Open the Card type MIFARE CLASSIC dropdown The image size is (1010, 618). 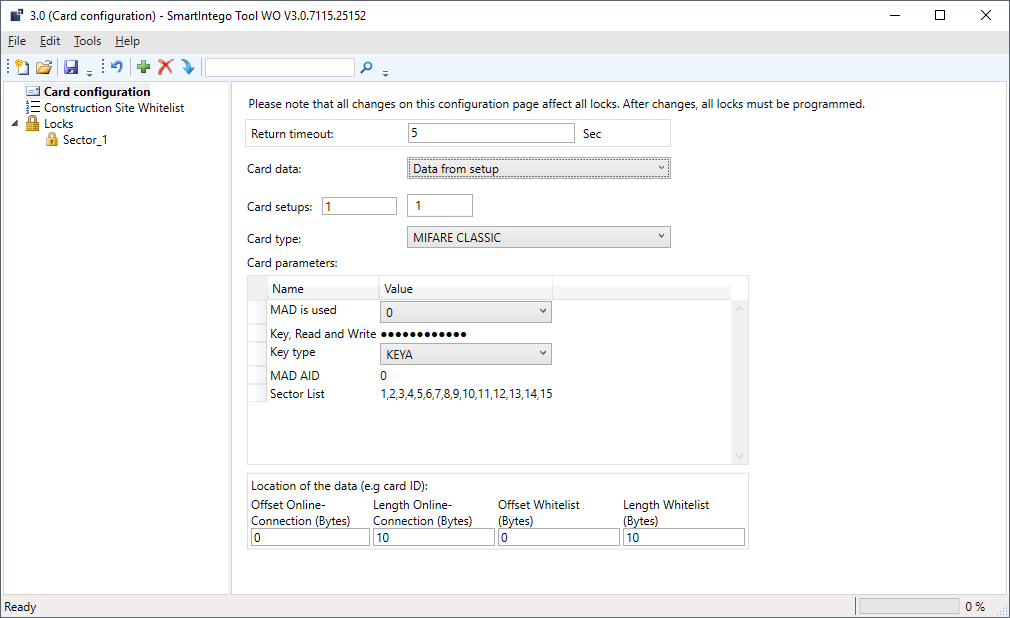click(538, 238)
